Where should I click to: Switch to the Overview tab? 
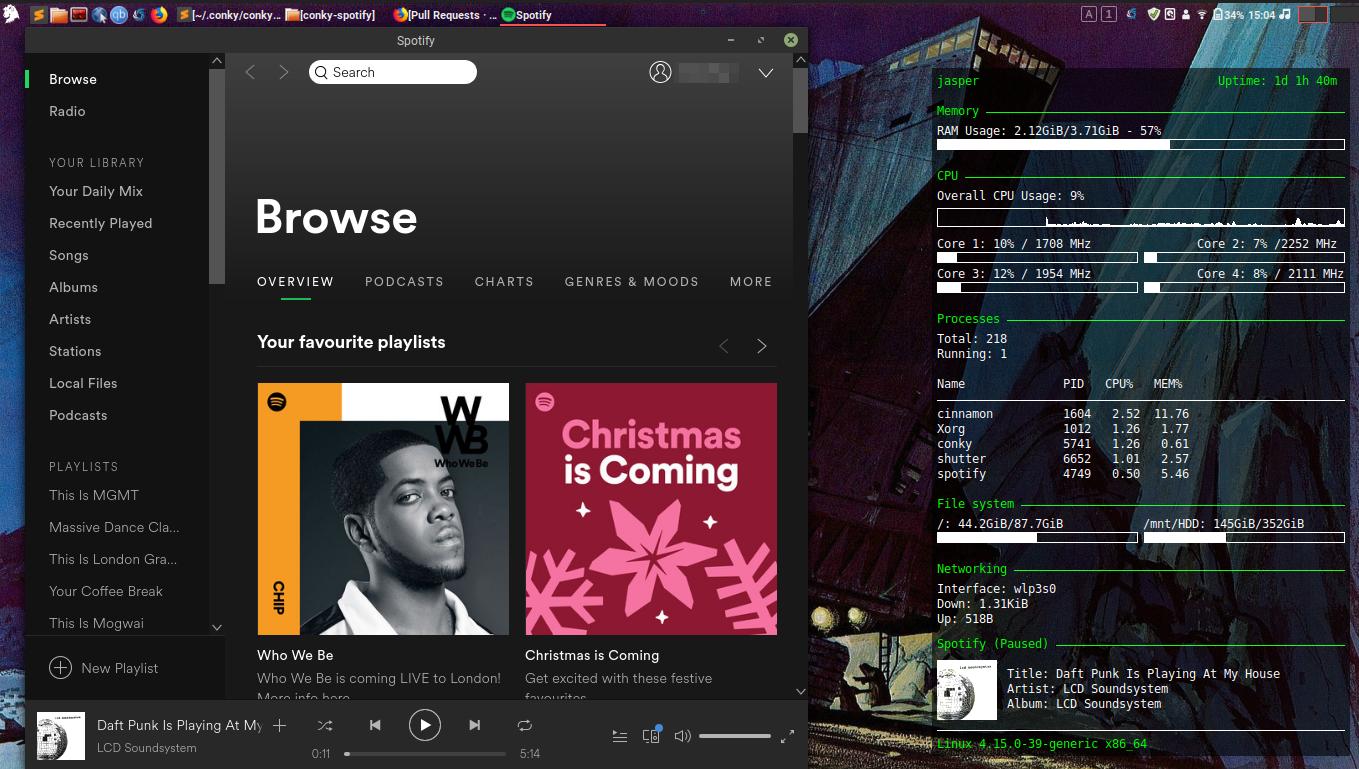[x=295, y=282]
